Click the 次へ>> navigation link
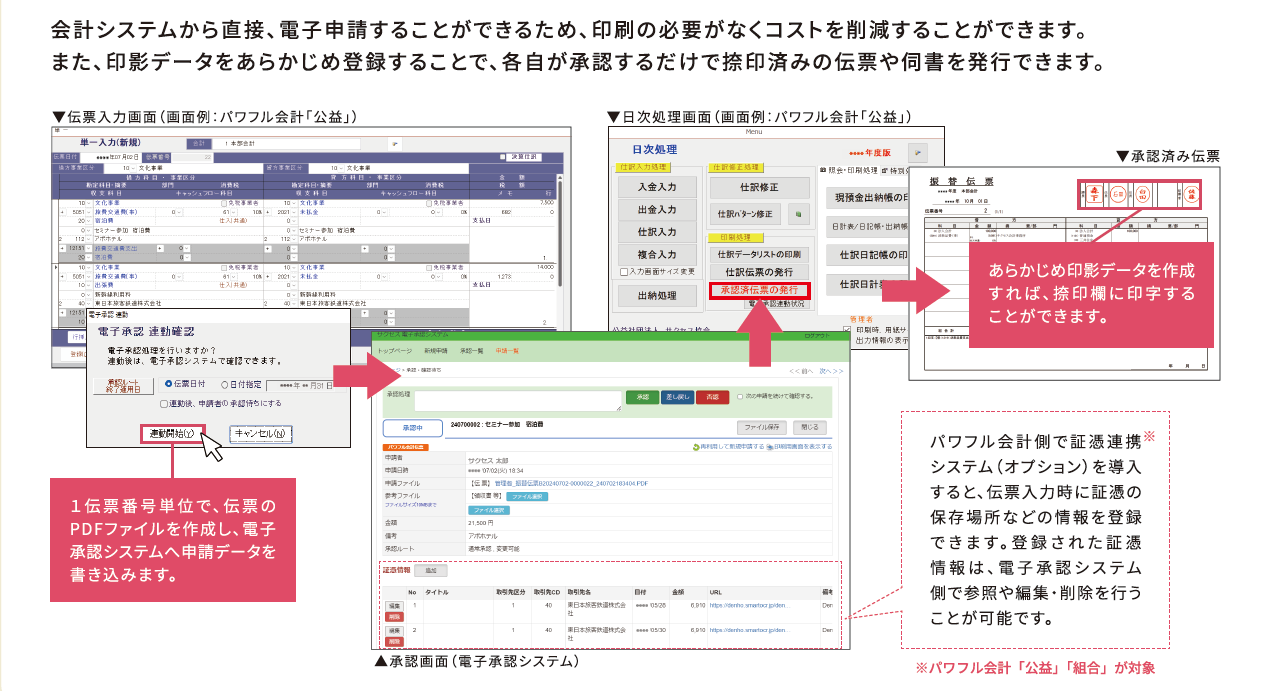The width and height of the screenshot is (1266, 691). click(x=830, y=371)
